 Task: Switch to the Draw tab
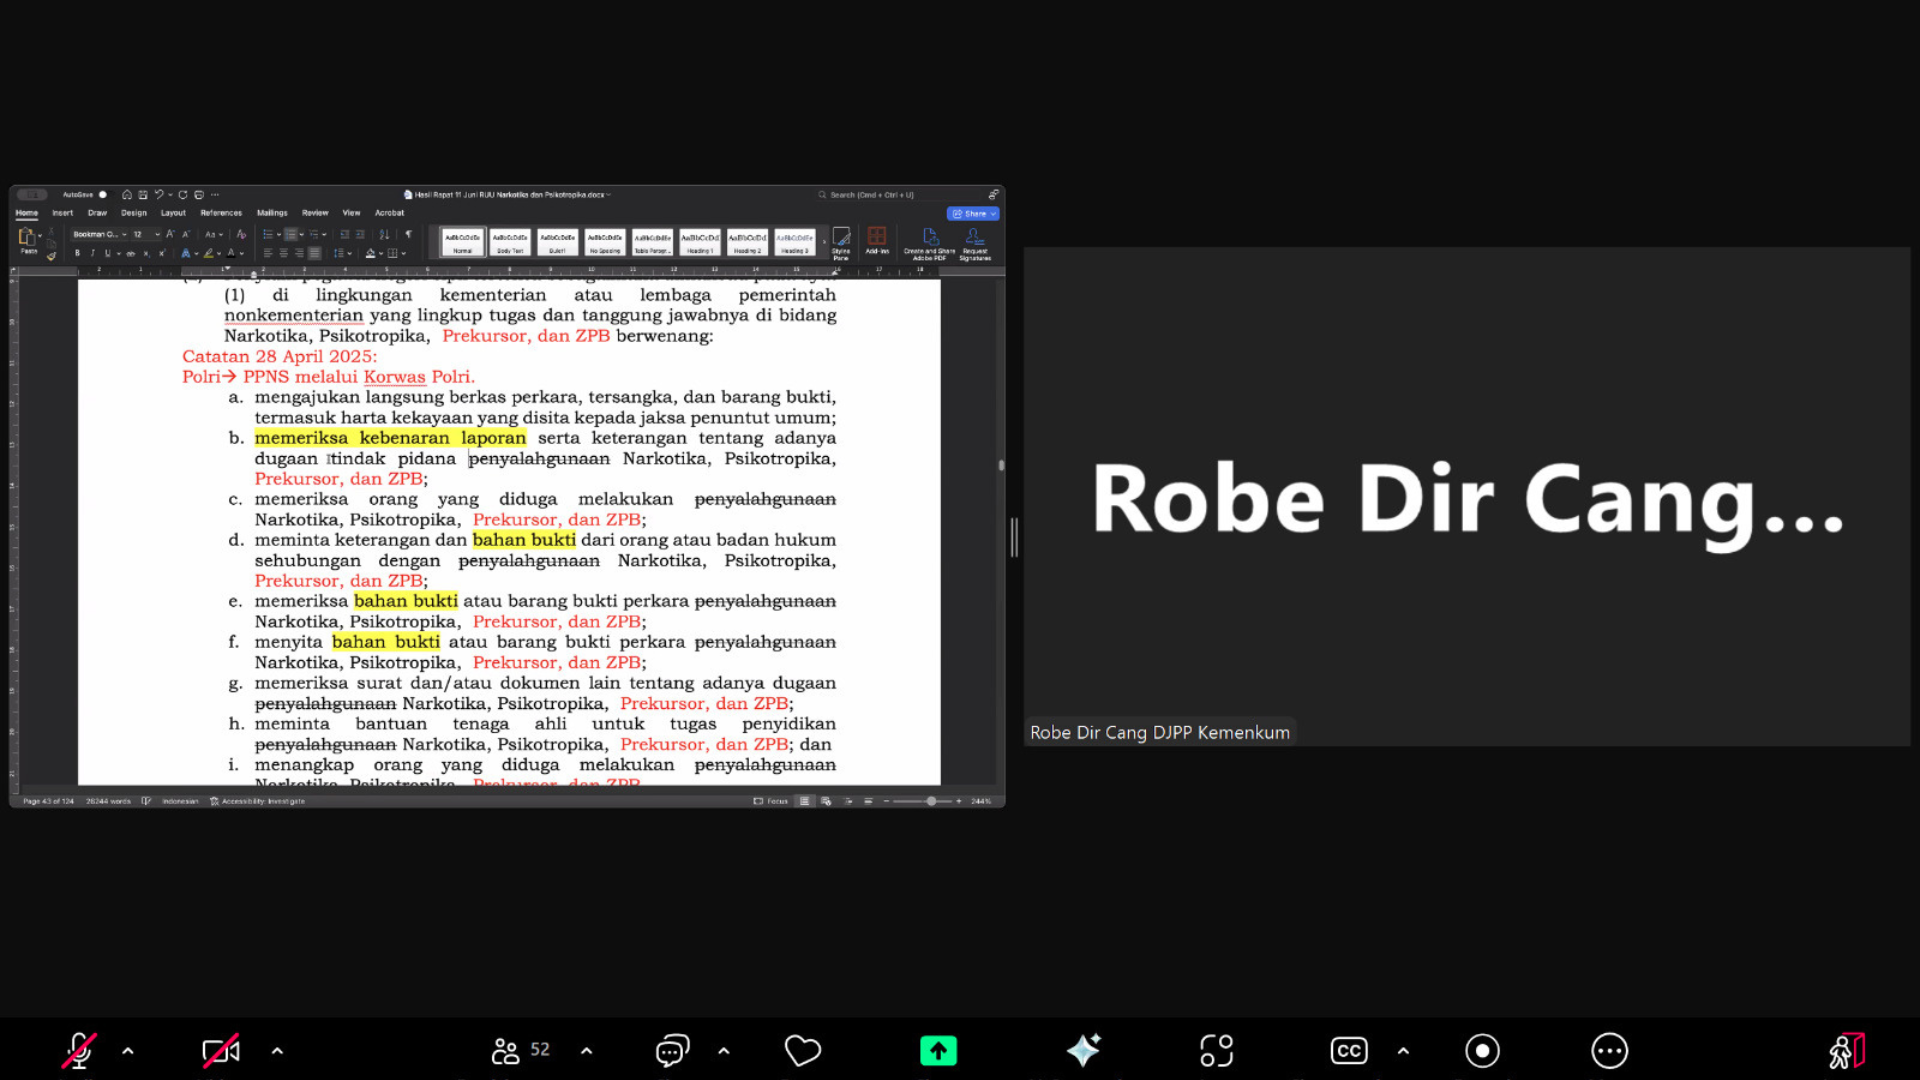pos(97,213)
